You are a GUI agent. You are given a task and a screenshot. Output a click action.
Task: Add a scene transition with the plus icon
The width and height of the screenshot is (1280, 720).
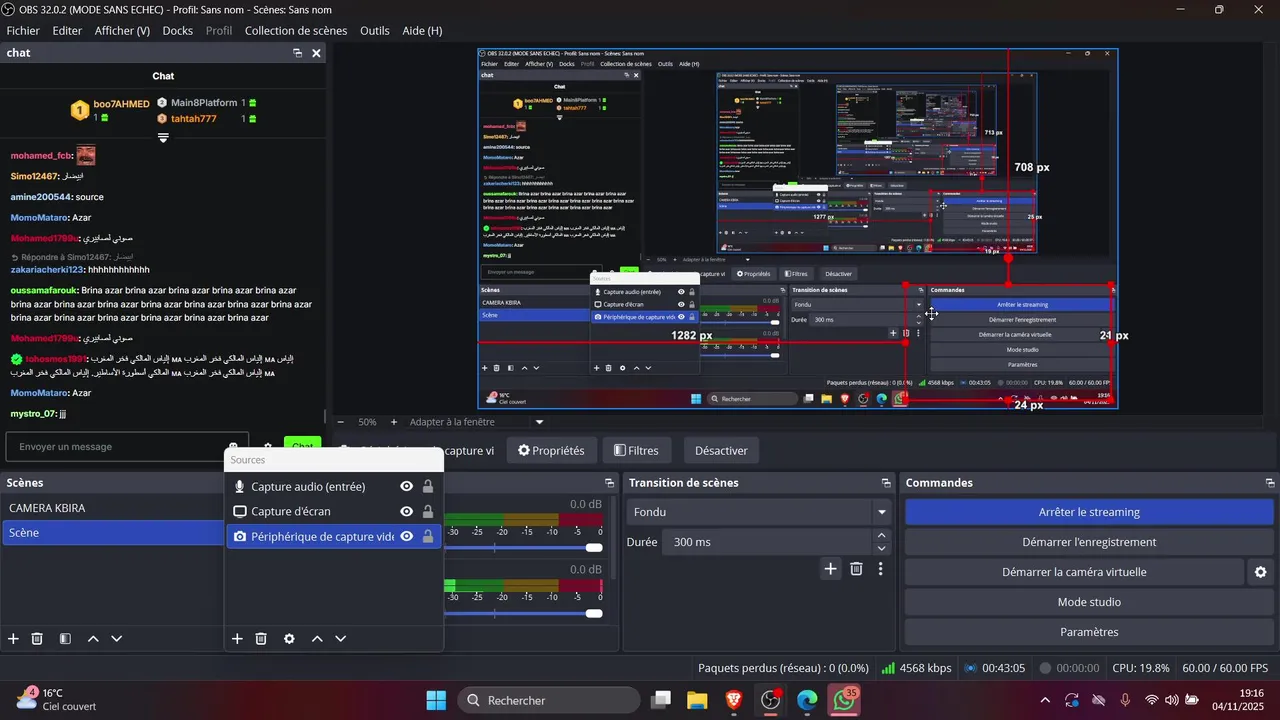tap(830, 569)
